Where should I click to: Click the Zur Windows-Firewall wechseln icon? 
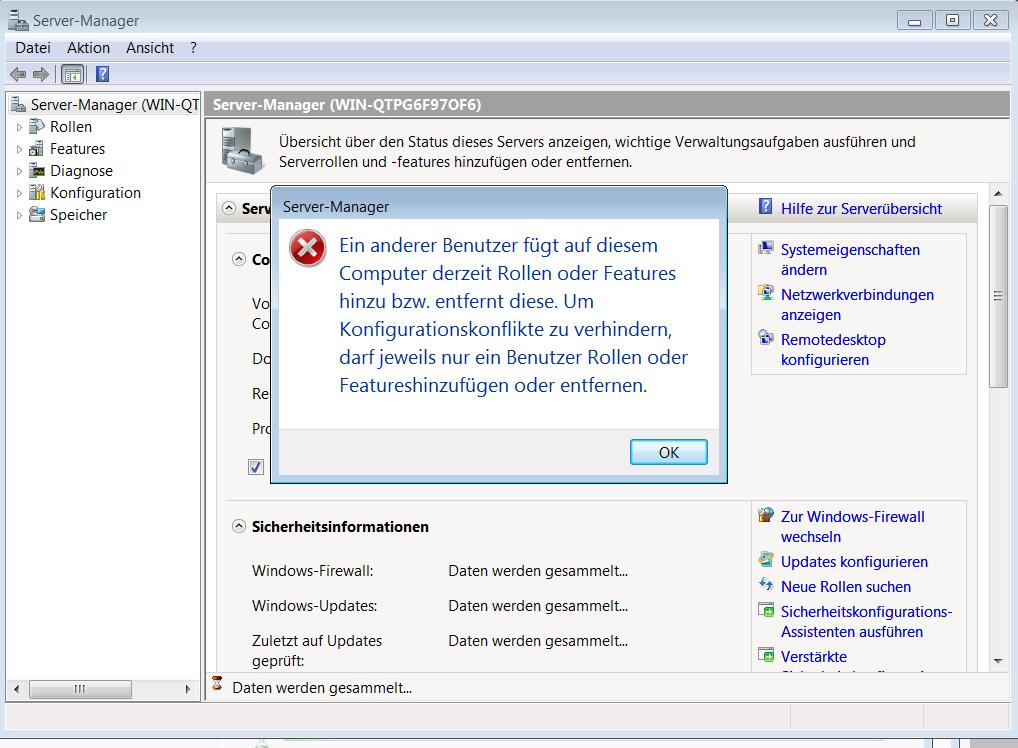pyautogui.click(x=766, y=515)
